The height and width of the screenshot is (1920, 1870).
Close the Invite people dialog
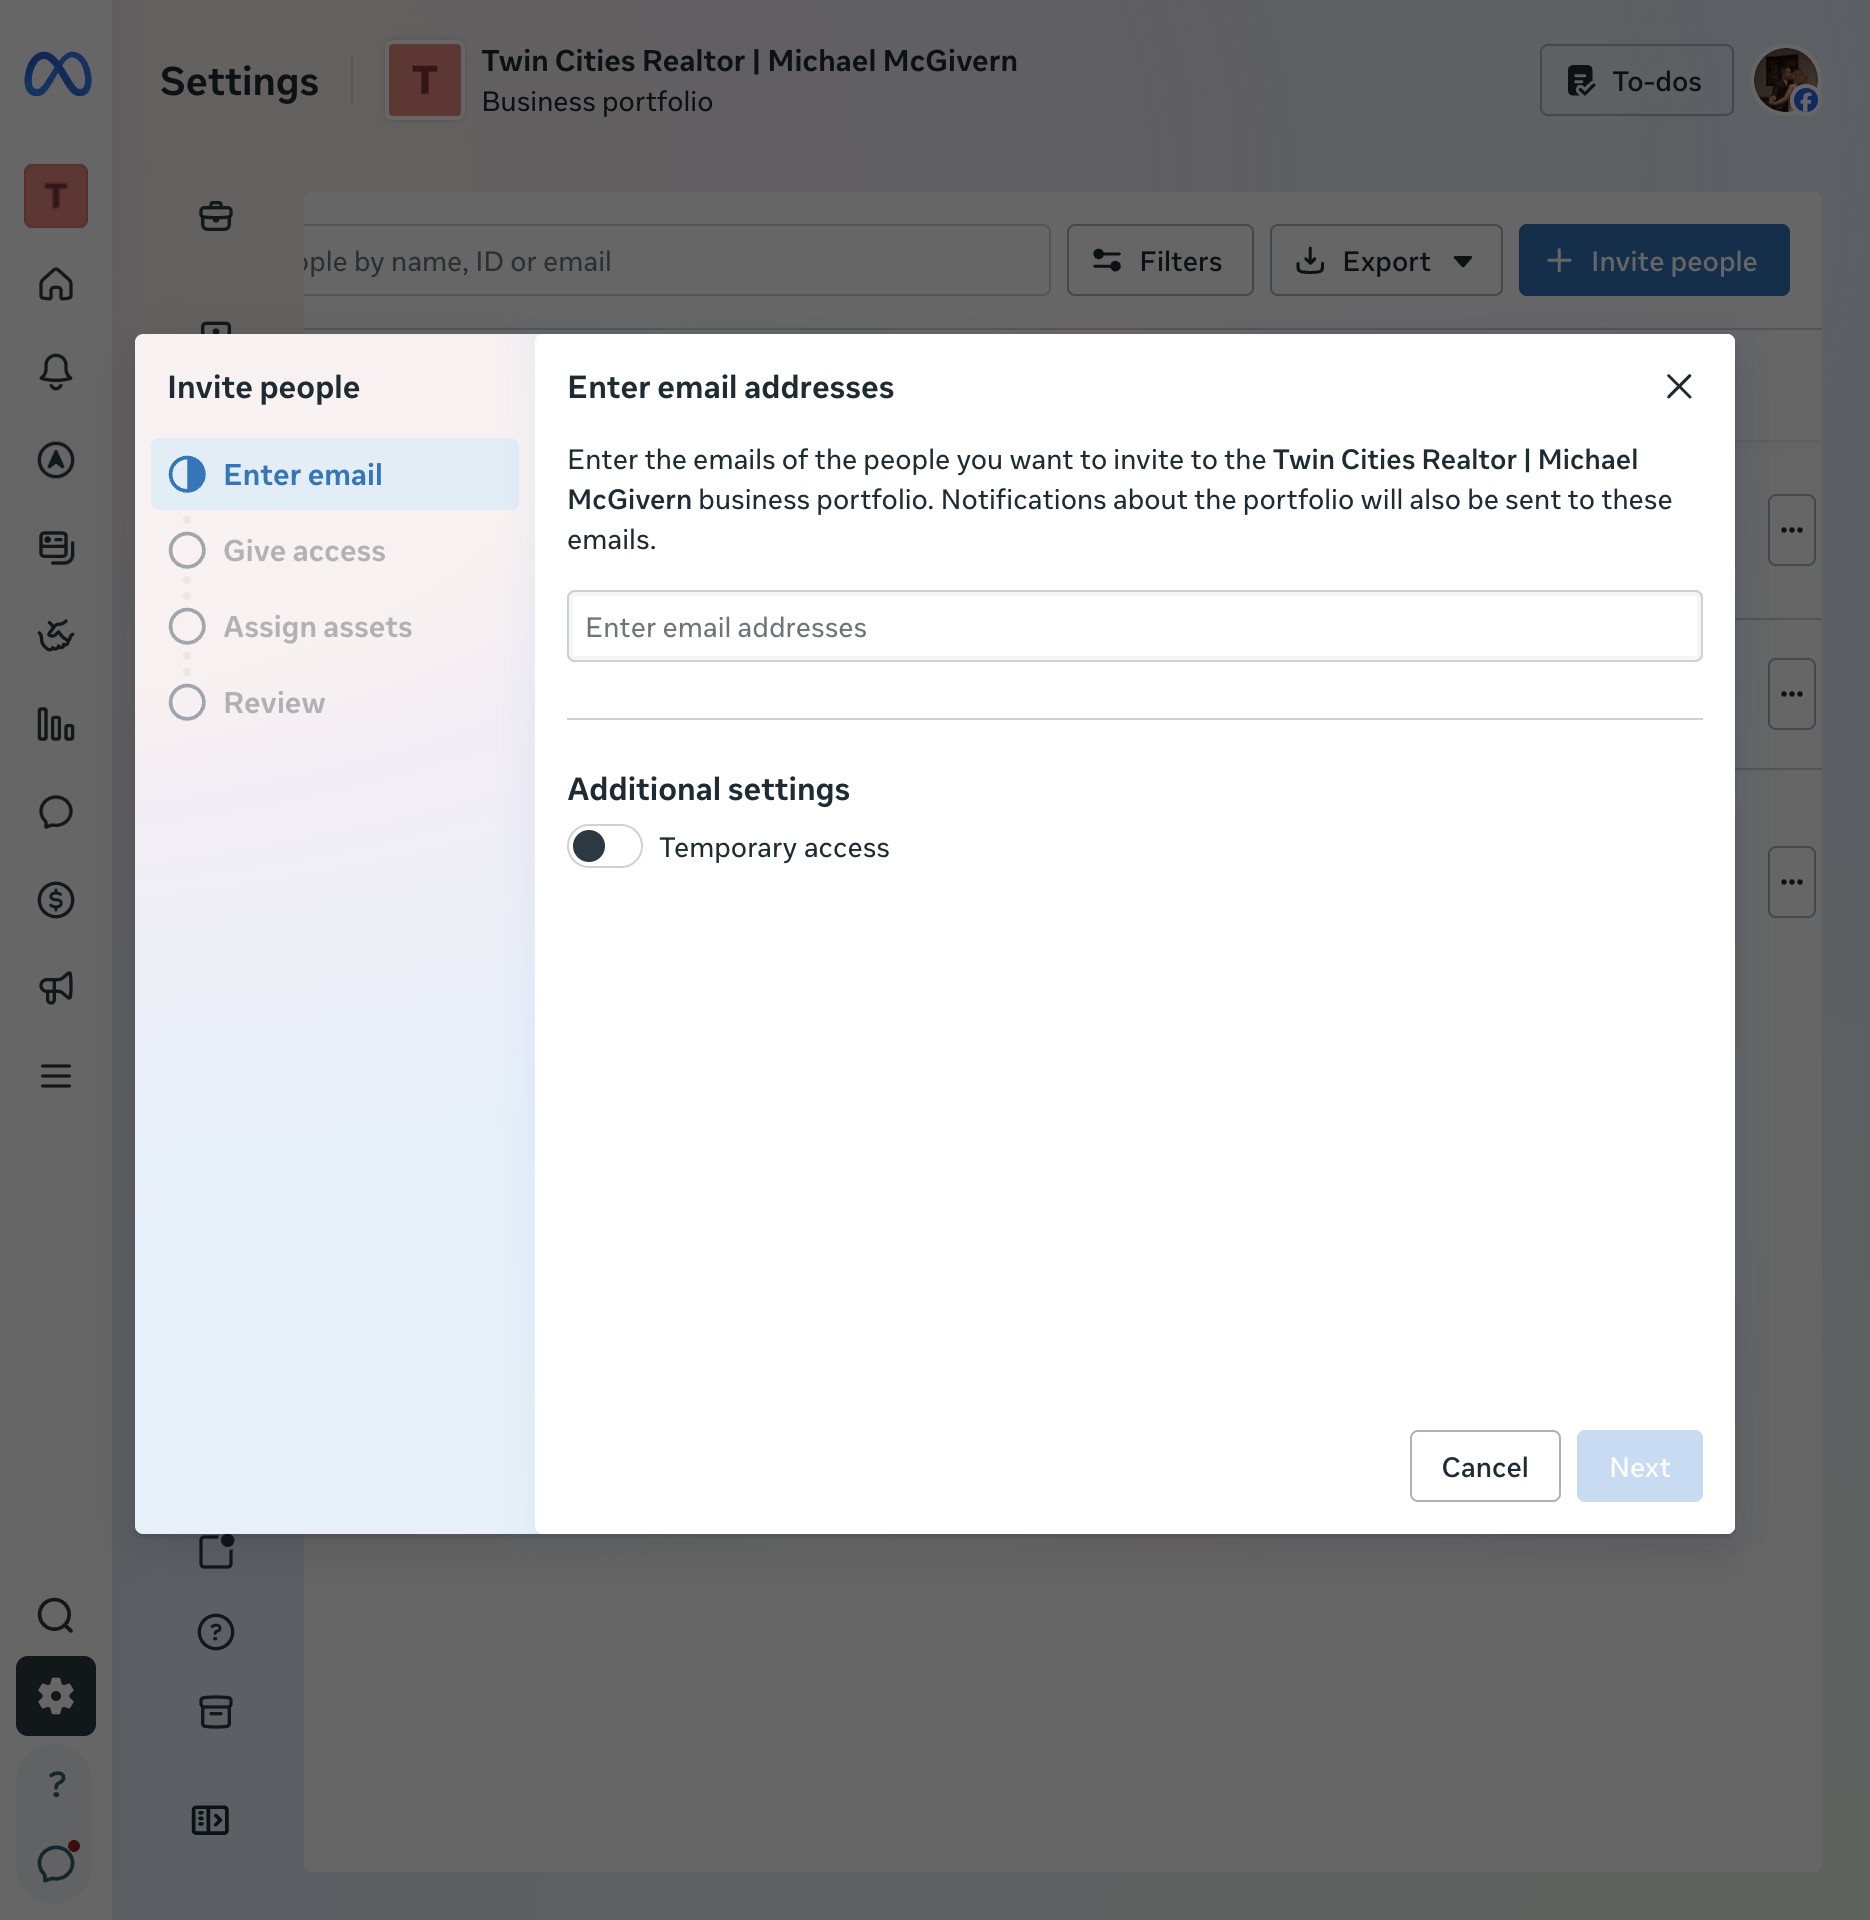click(x=1679, y=386)
